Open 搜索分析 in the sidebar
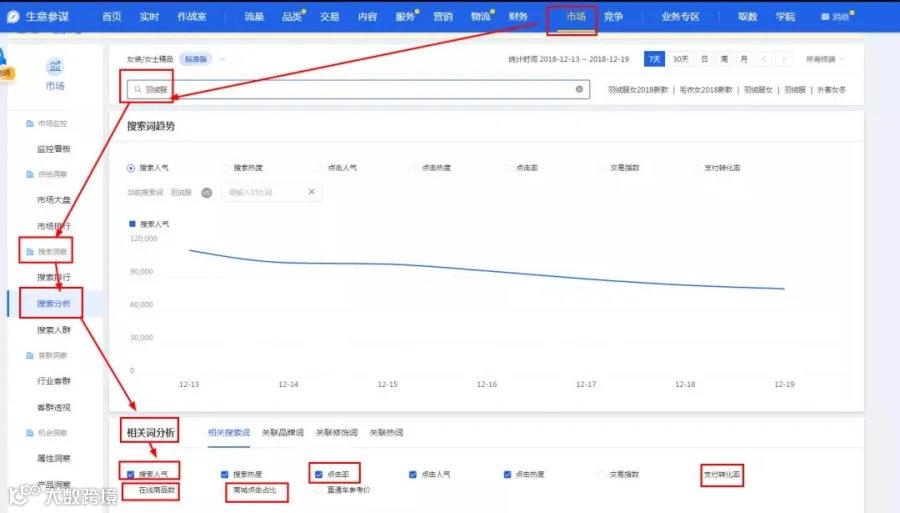 [x=53, y=304]
